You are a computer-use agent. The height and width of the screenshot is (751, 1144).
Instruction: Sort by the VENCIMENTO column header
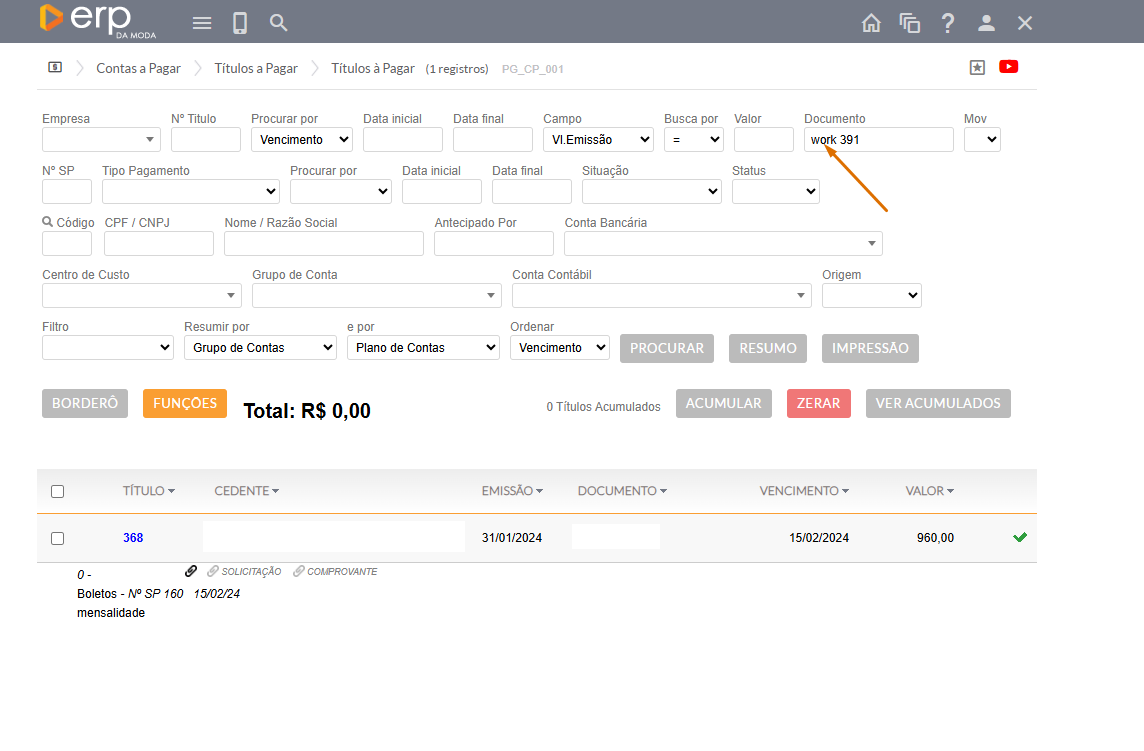tap(803, 491)
